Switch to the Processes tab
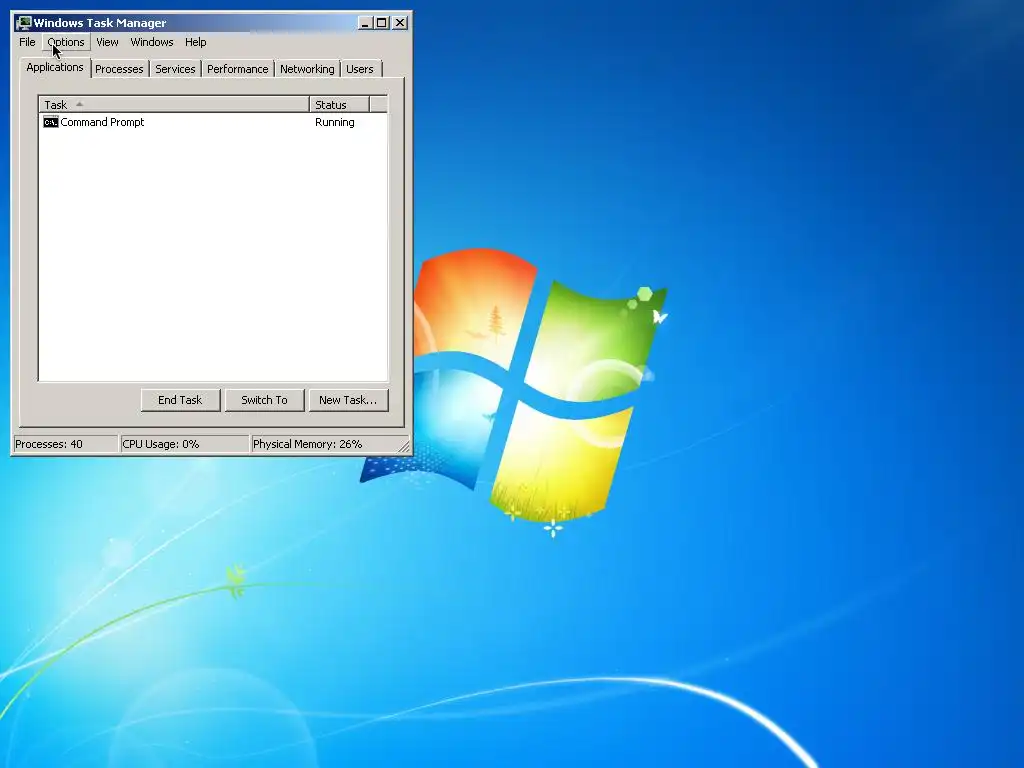Viewport: 1024px width, 768px height. pyautogui.click(x=119, y=69)
